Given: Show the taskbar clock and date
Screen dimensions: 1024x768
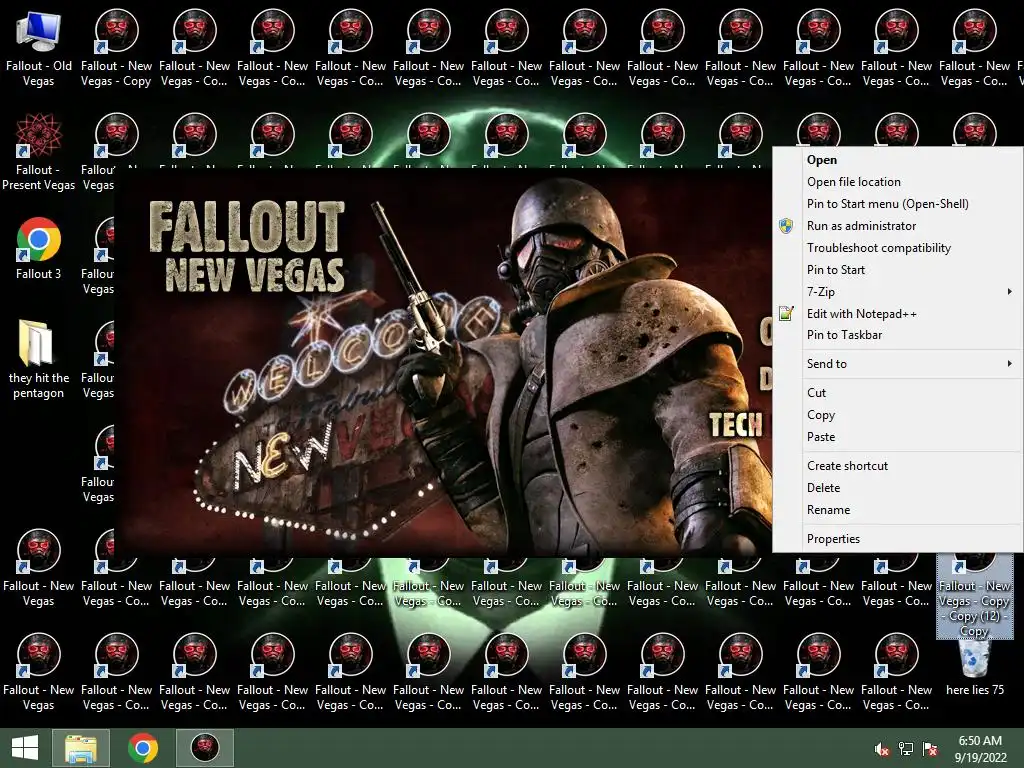Looking at the screenshot, I should tap(980, 749).
